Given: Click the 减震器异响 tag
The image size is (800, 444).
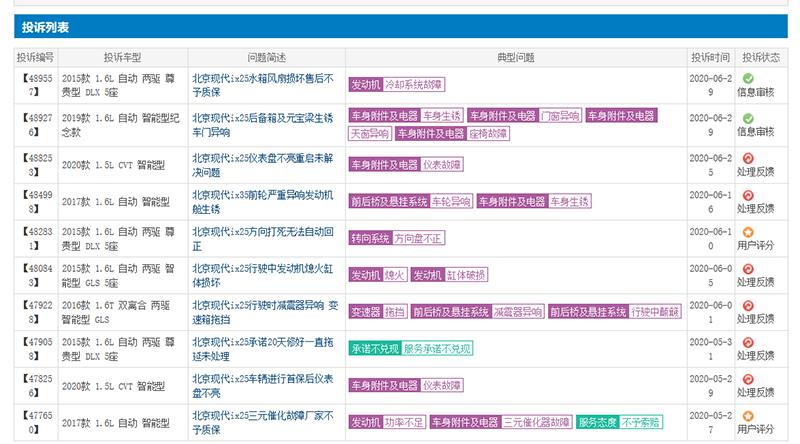Looking at the screenshot, I should point(518,312).
